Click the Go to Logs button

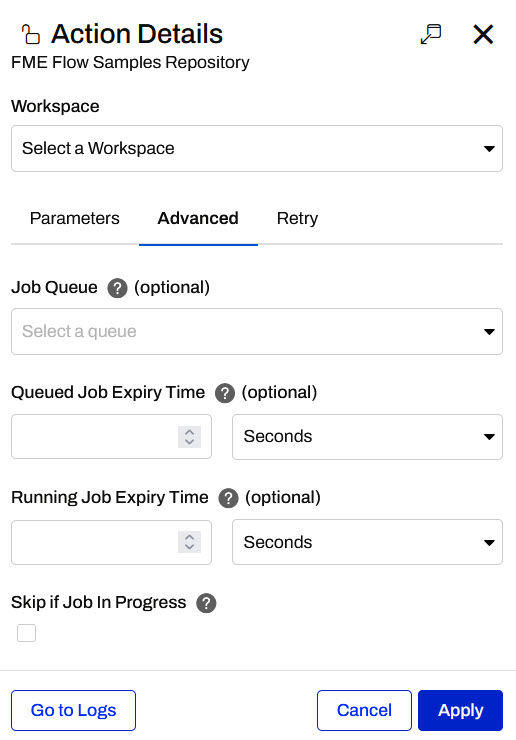pyautogui.click(x=74, y=710)
